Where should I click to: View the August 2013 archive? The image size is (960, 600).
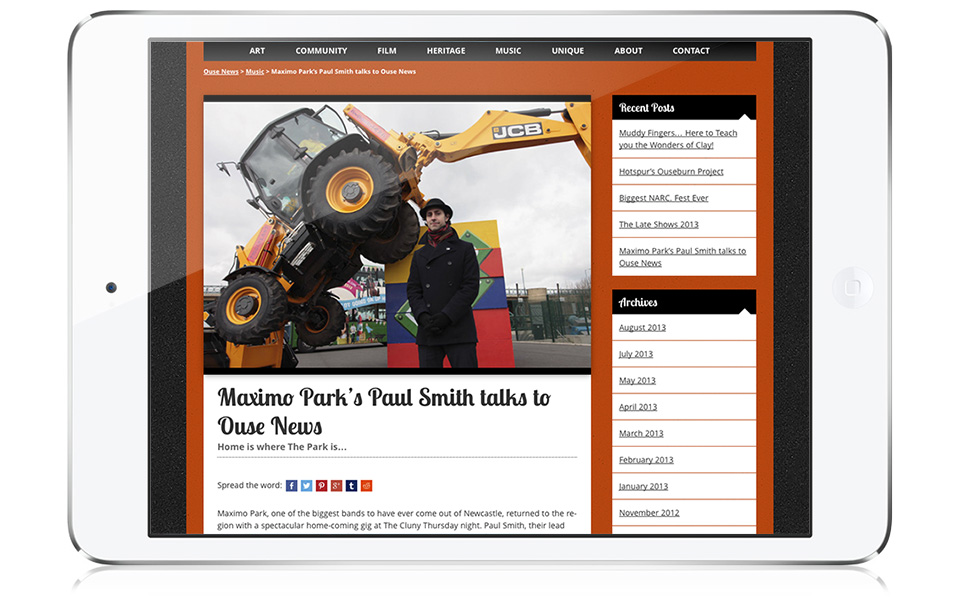coord(642,328)
